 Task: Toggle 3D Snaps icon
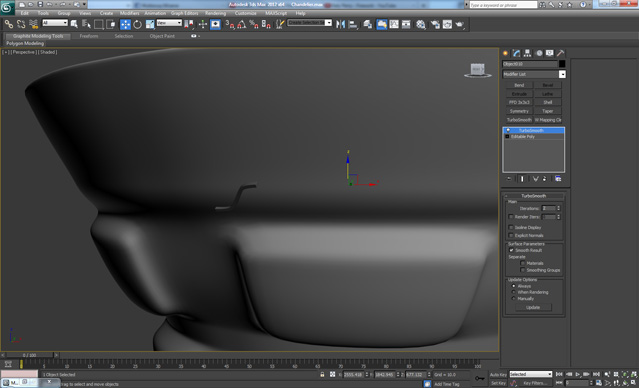click(230, 24)
